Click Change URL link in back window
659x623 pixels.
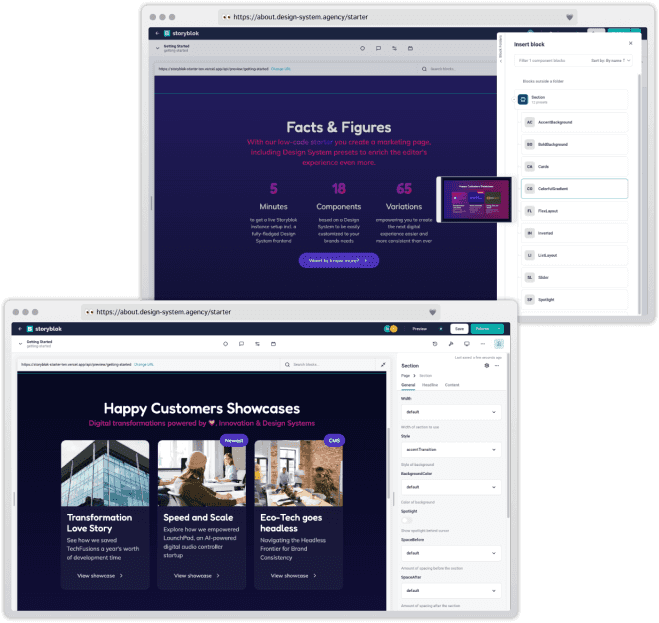pos(281,69)
